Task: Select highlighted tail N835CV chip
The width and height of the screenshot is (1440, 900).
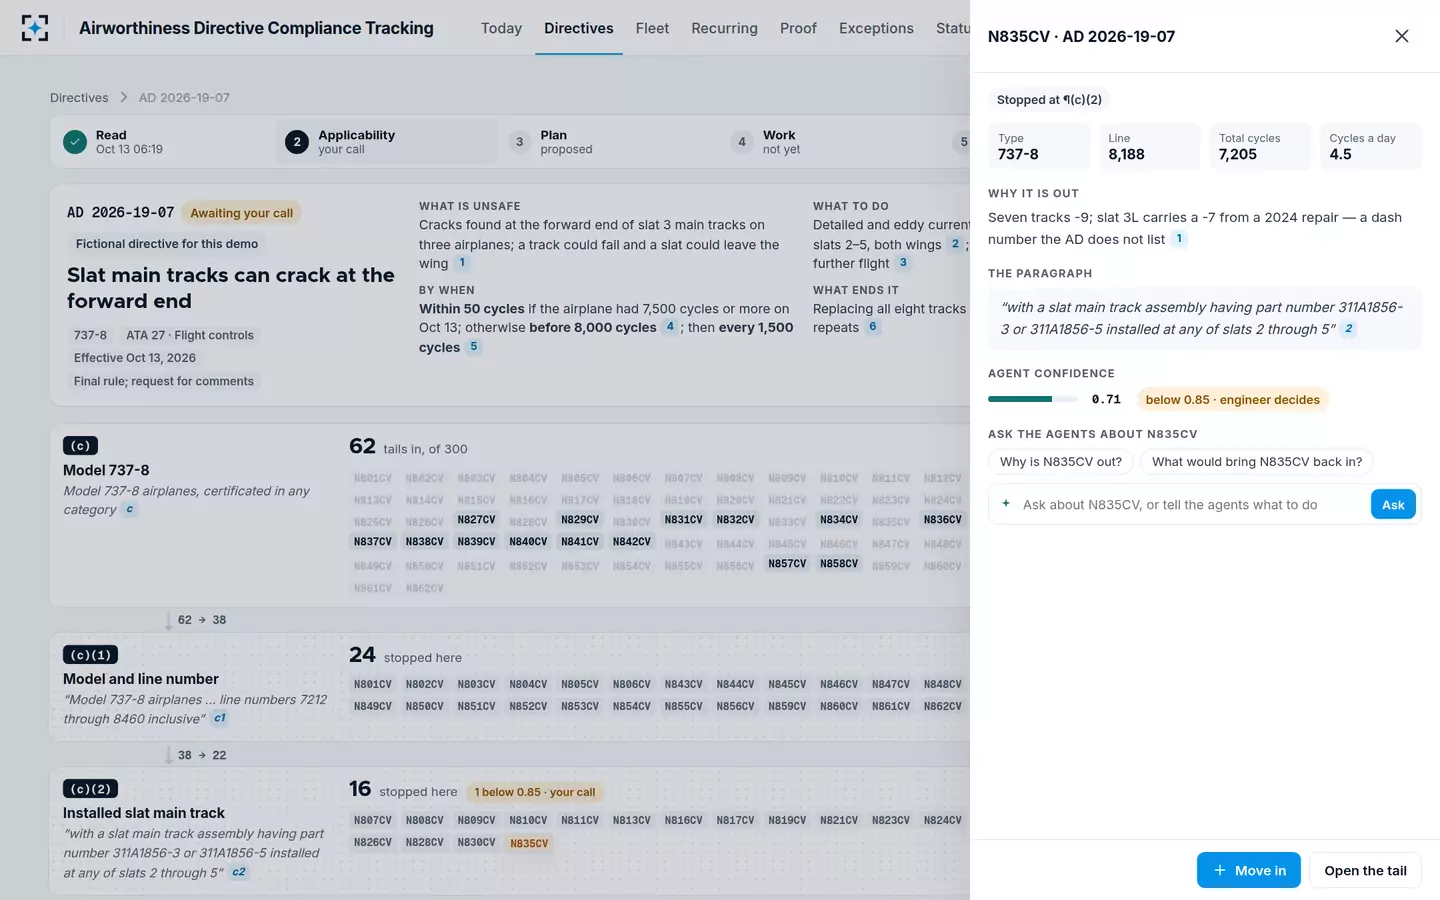Action: [529, 843]
